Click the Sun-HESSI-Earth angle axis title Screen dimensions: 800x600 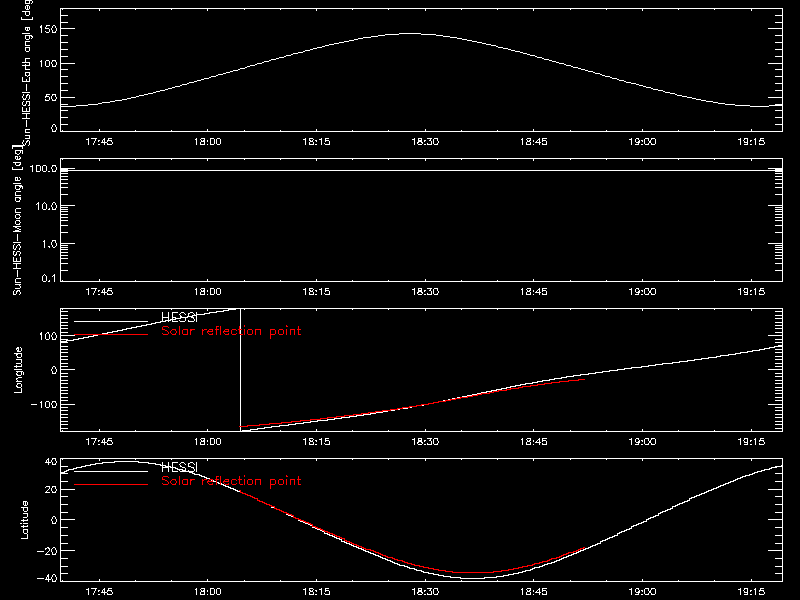click(x=27, y=73)
